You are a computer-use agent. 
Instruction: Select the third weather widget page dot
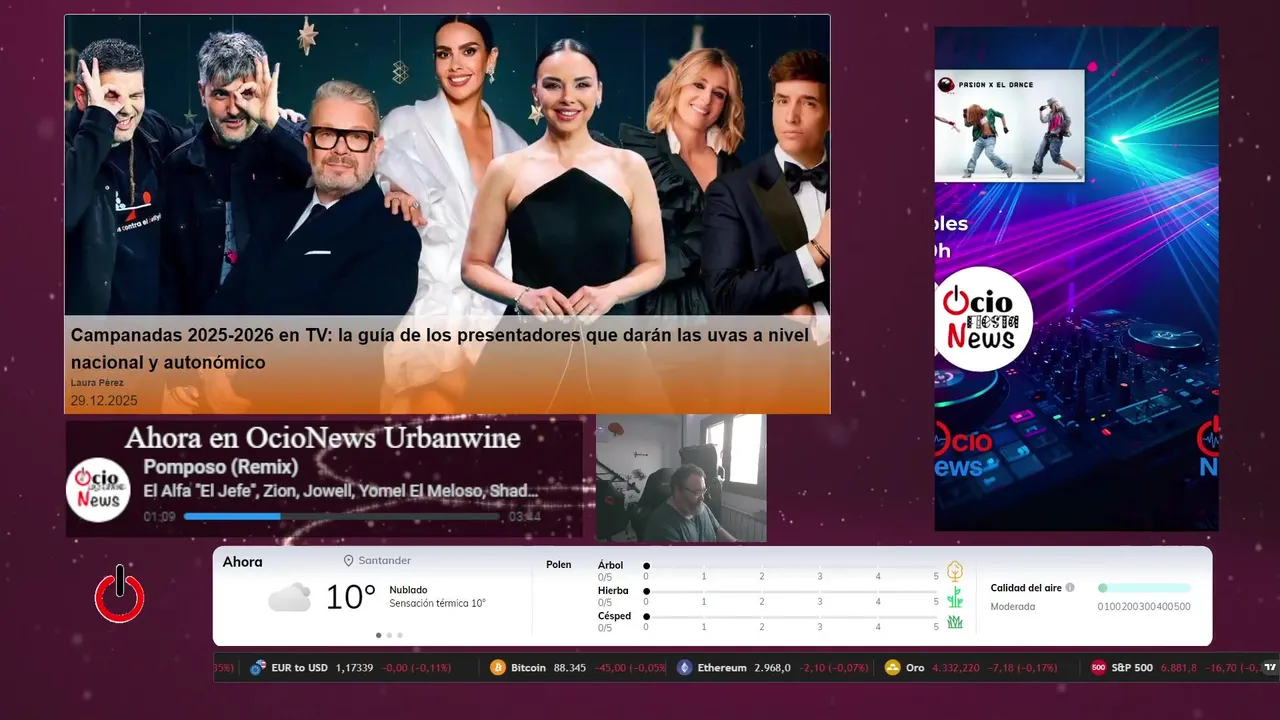pyautogui.click(x=400, y=635)
